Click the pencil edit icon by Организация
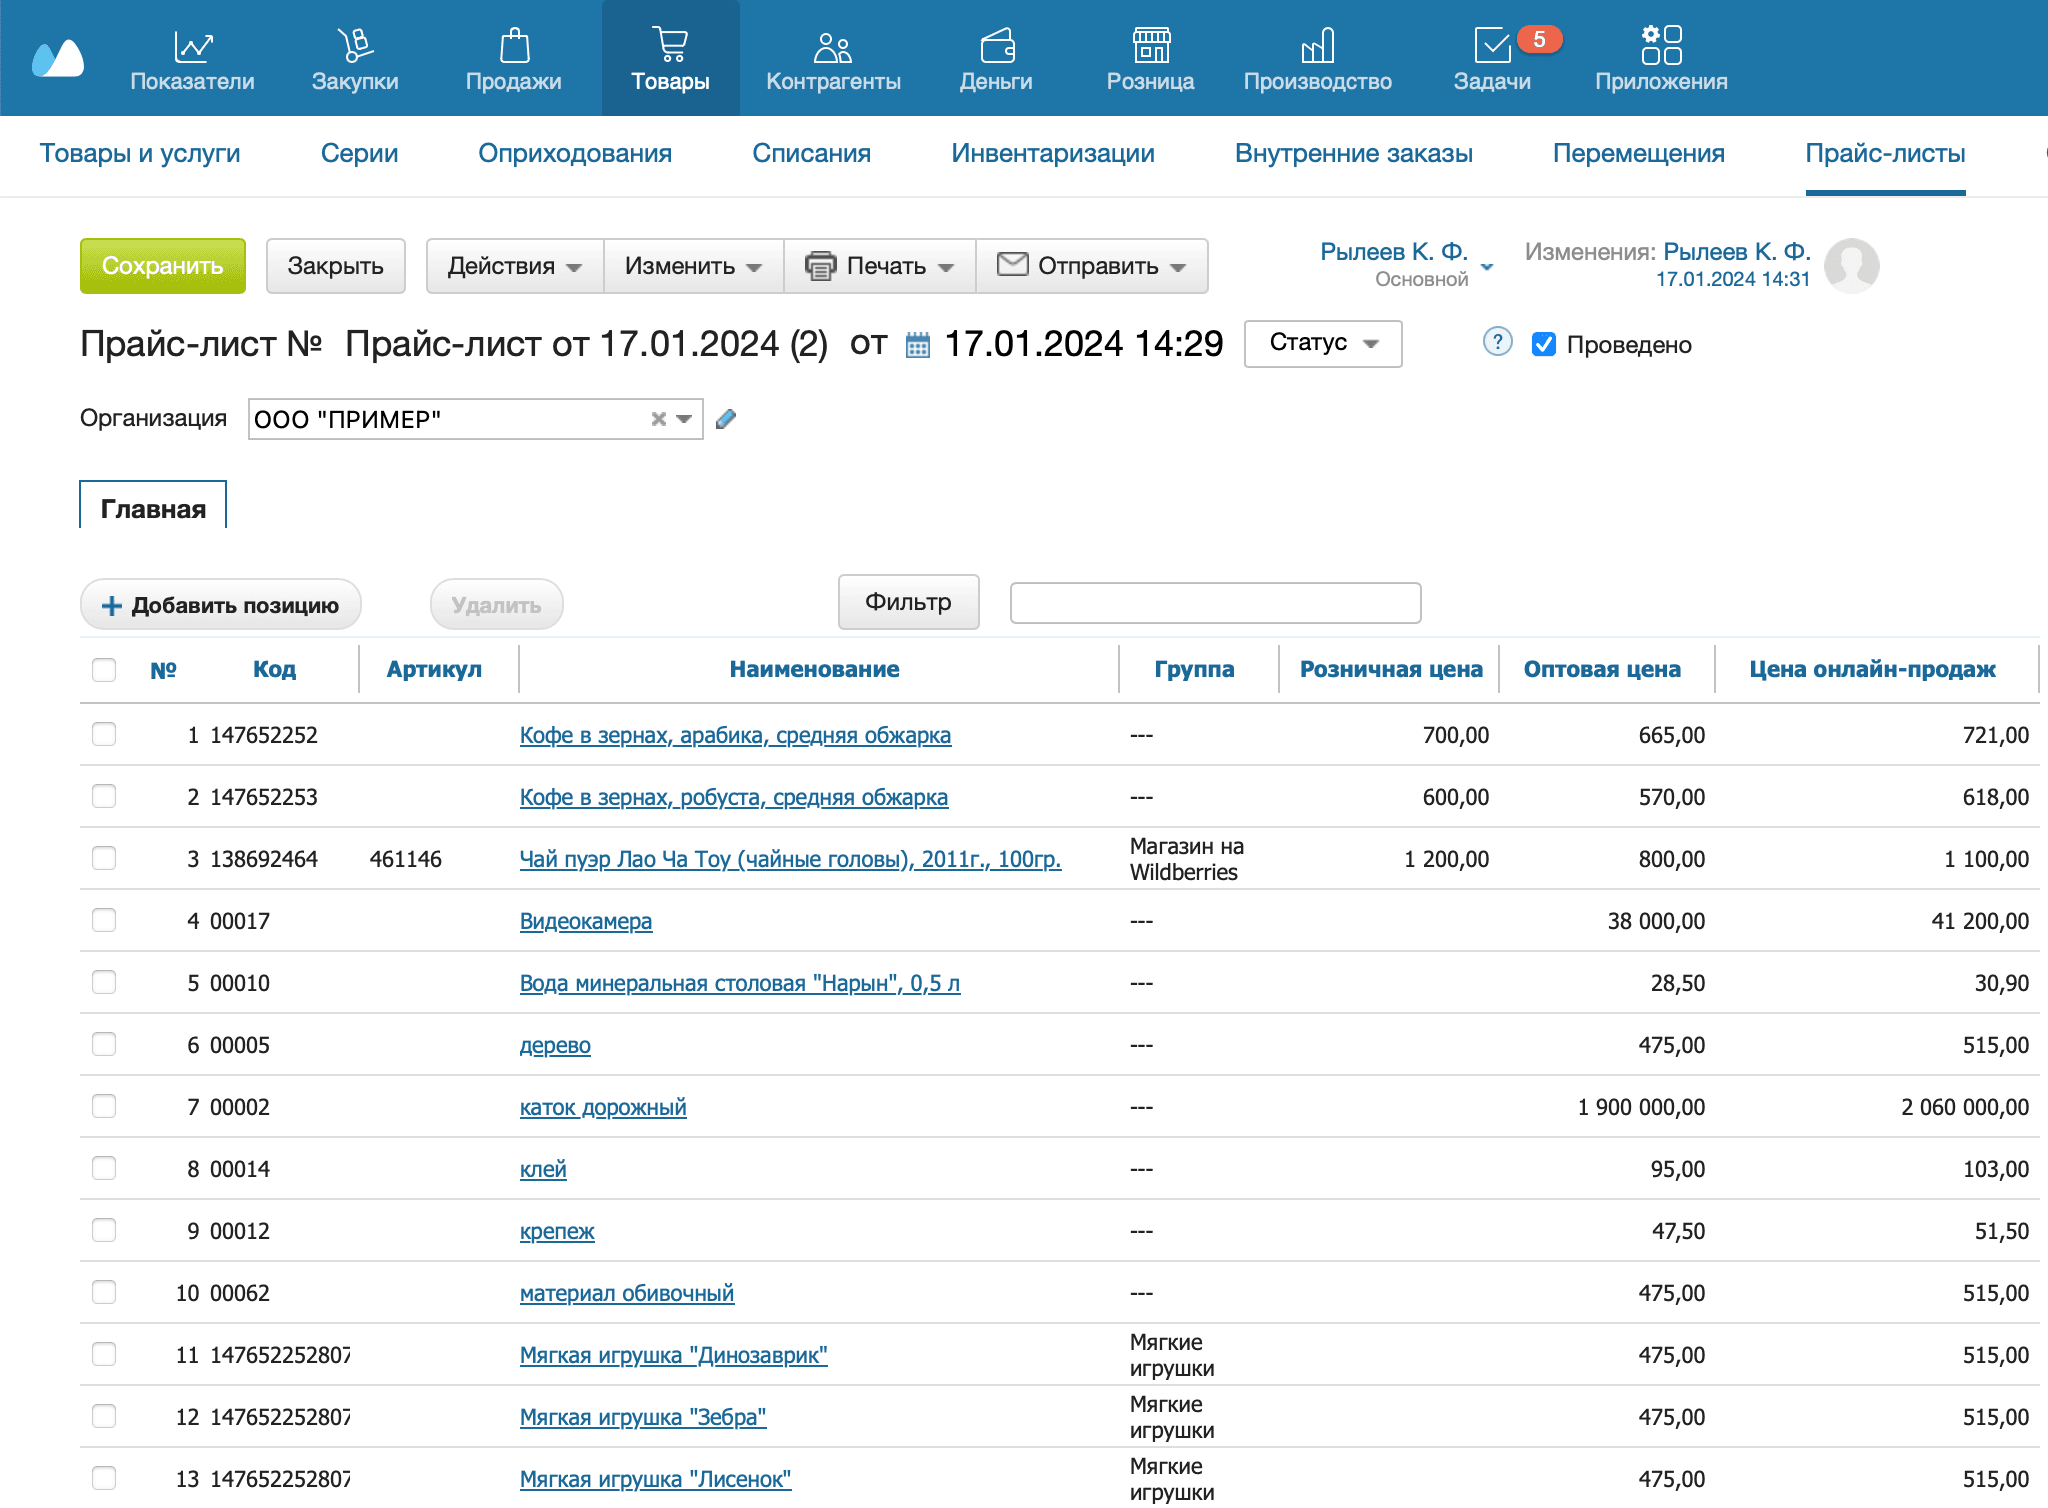Viewport: 2048px width, 1508px height. point(726,419)
